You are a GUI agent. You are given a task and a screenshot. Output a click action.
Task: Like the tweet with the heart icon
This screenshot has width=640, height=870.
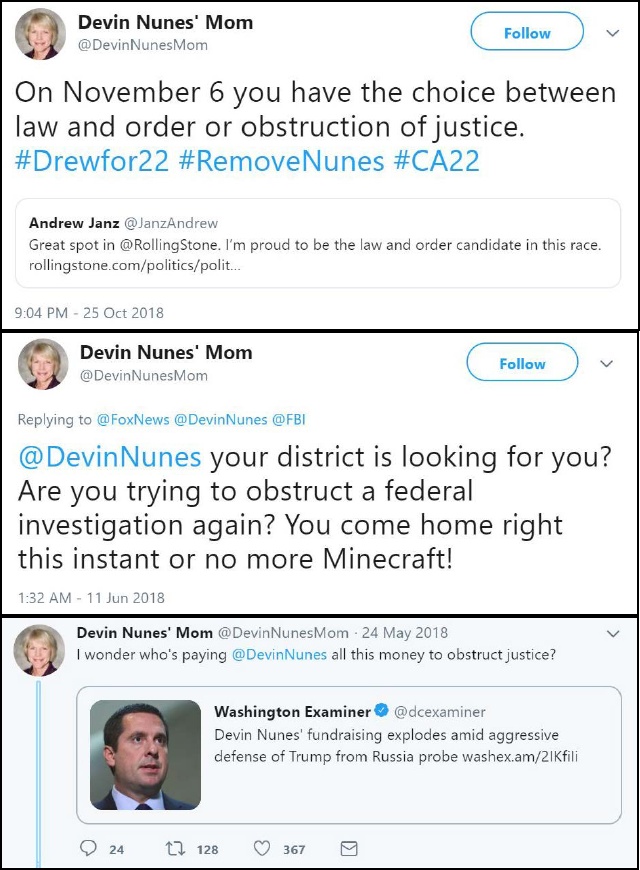(x=262, y=849)
